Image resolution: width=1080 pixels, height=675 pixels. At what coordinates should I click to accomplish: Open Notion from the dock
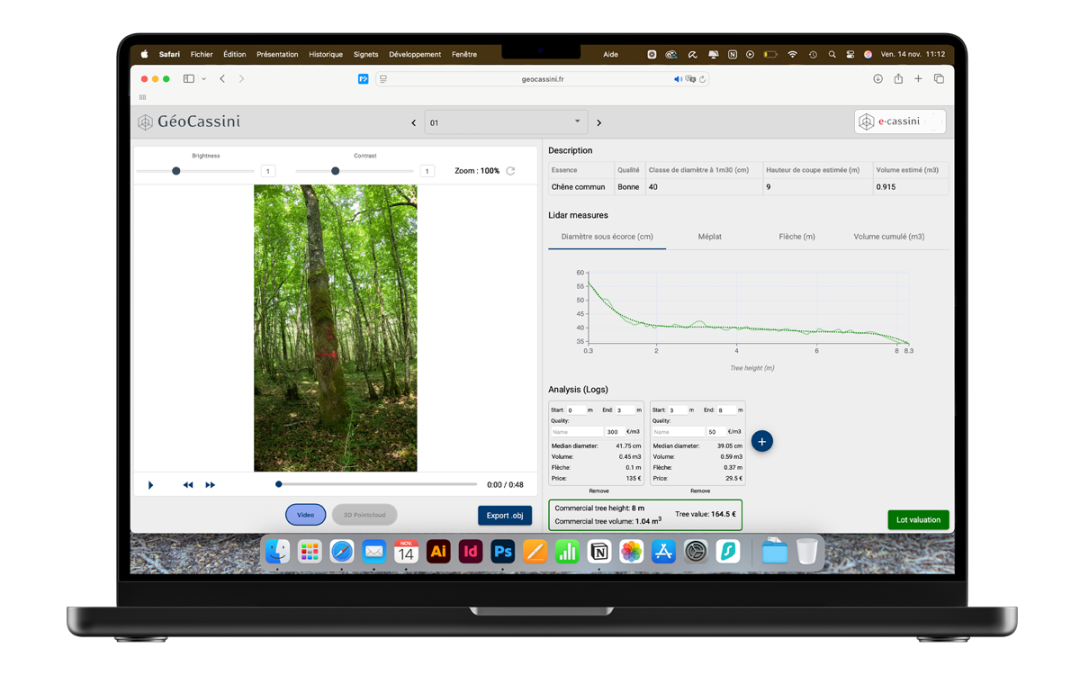(599, 551)
